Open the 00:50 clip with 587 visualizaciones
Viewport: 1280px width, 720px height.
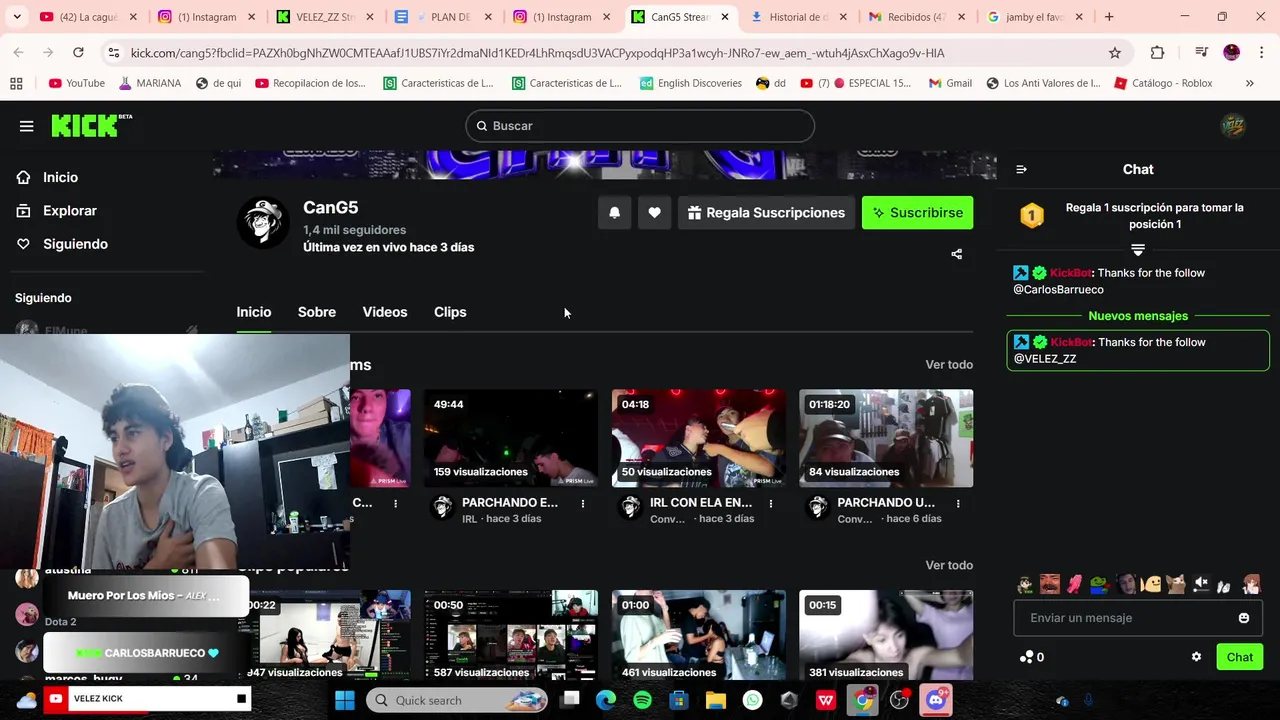click(x=511, y=635)
